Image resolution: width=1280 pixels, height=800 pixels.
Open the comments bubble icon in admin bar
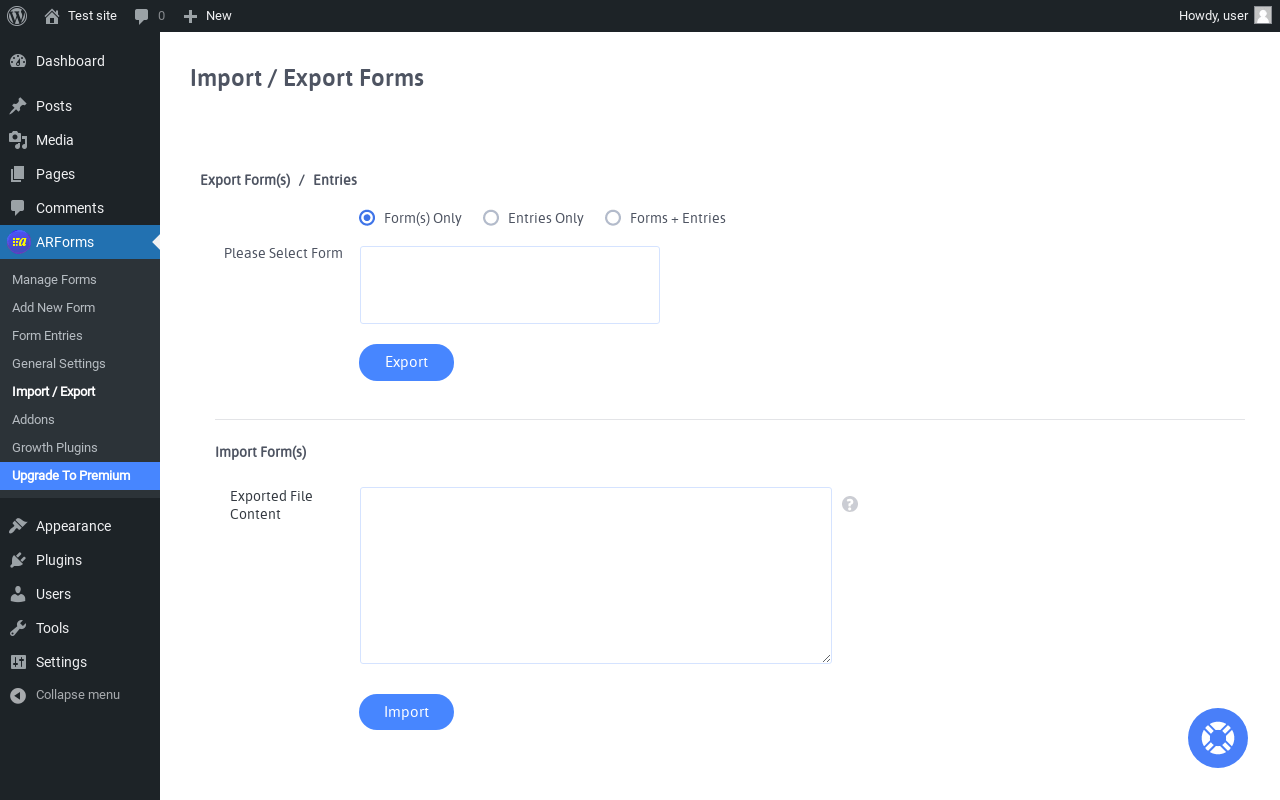142,16
